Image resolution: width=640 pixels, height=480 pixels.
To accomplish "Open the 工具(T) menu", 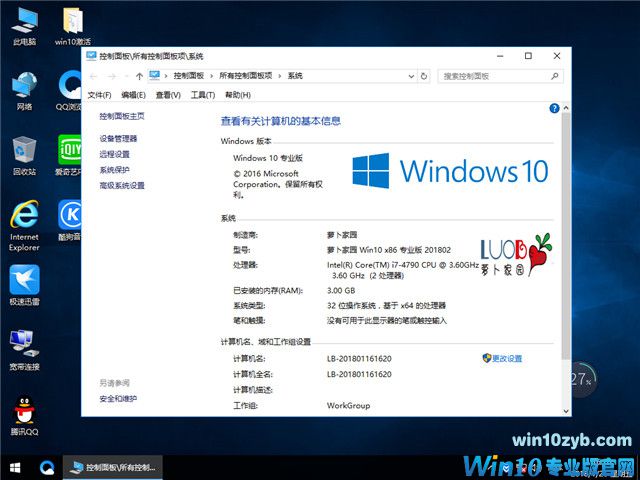I will coord(203,95).
